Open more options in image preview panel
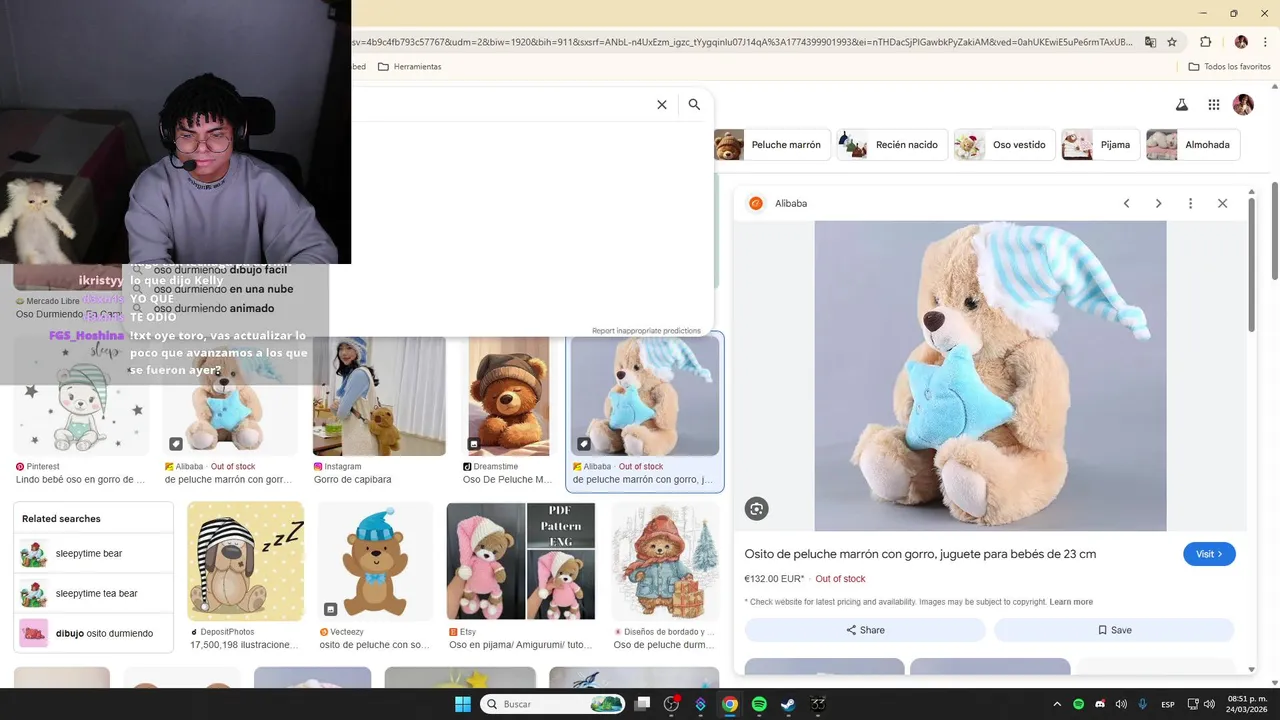The image size is (1280, 720). pyautogui.click(x=1190, y=203)
